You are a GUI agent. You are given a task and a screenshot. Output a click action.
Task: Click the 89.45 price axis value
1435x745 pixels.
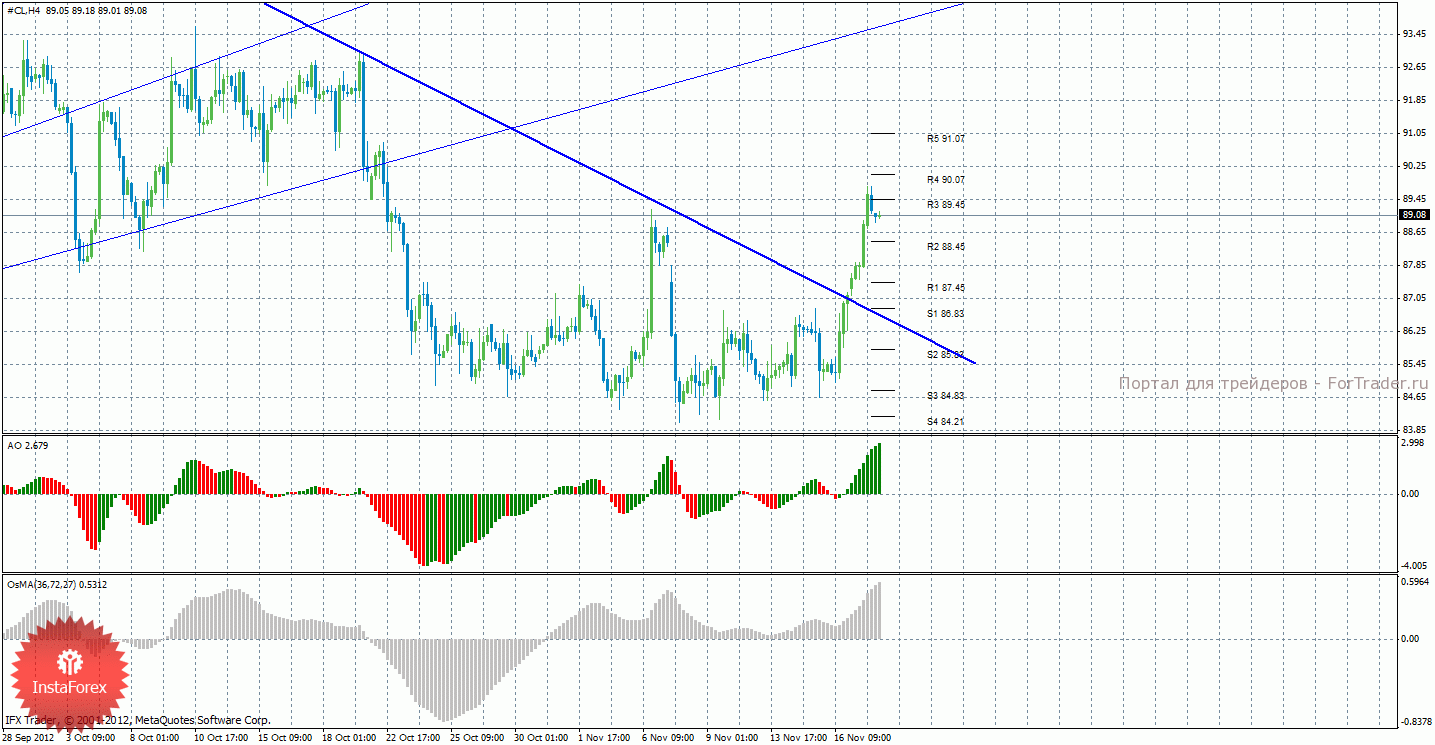(x=1415, y=198)
